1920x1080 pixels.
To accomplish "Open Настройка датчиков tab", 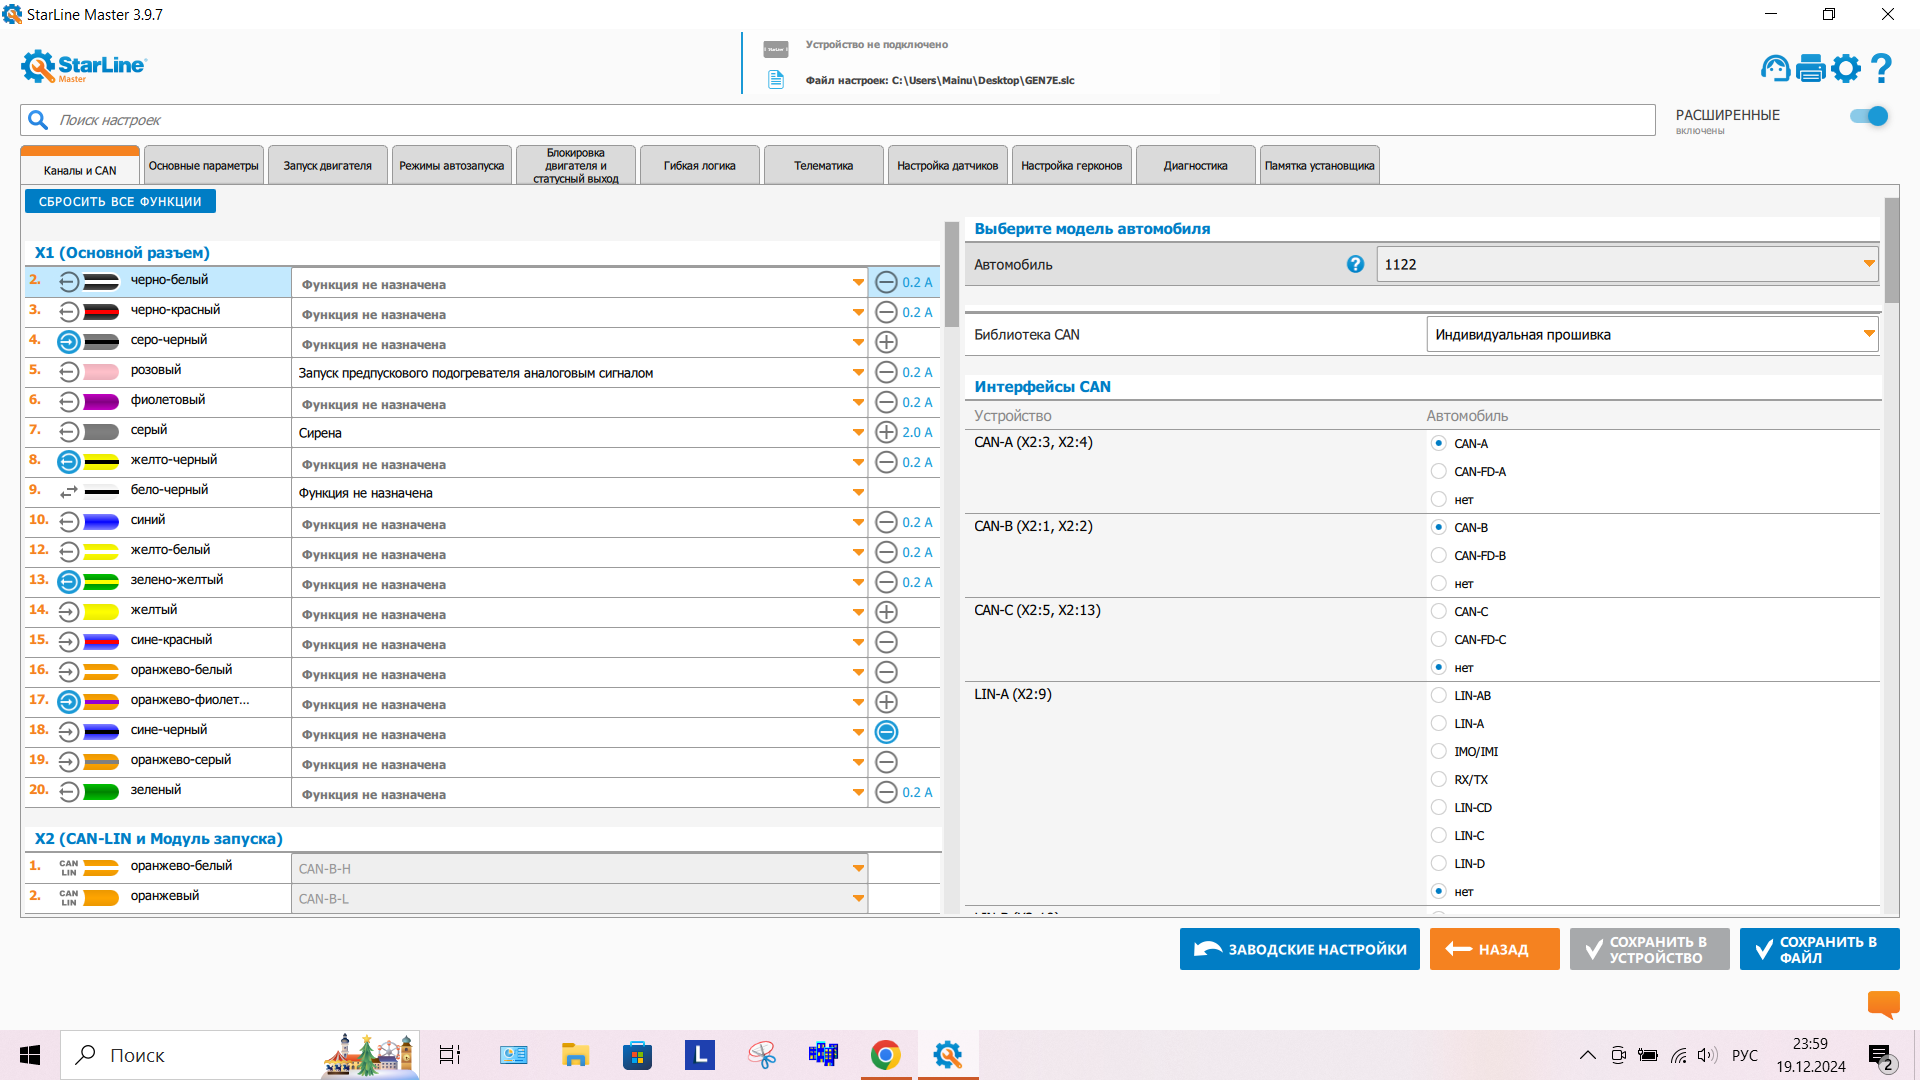I will click(x=947, y=166).
